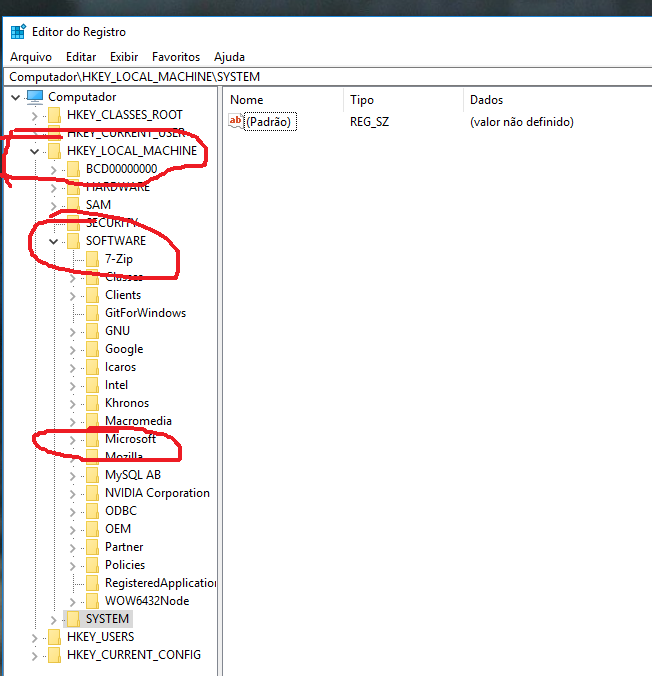
Task: Select the HKEY_LOCAL_MACHINE folder icon
Action: point(54,151)
